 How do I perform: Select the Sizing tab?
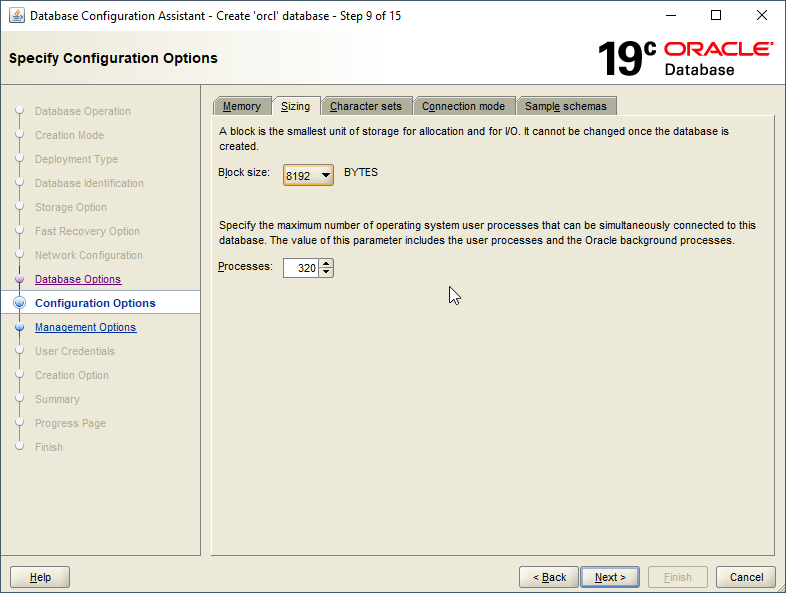point(295,106)
